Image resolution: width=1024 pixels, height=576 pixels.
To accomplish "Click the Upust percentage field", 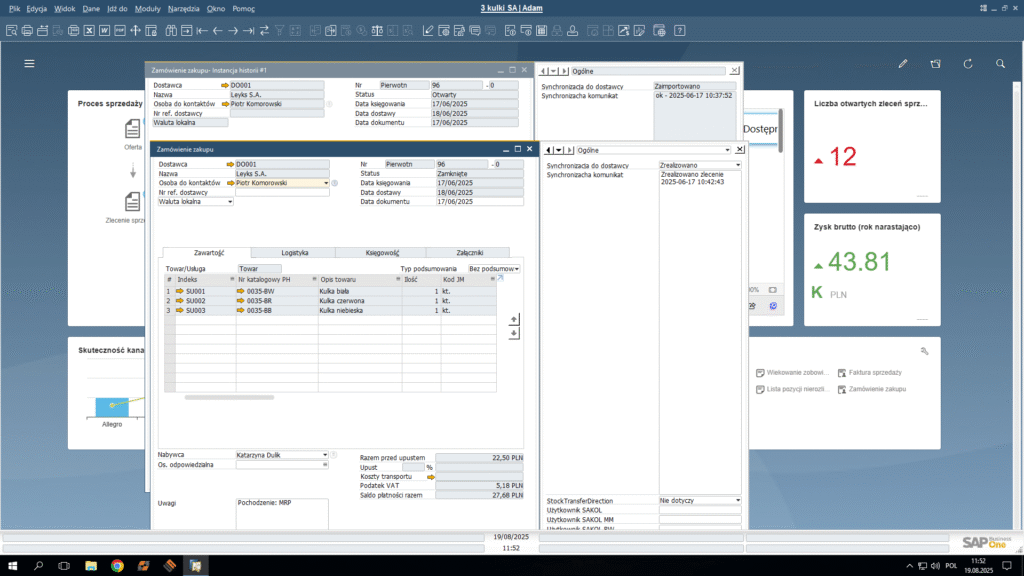I will [413, 468].
